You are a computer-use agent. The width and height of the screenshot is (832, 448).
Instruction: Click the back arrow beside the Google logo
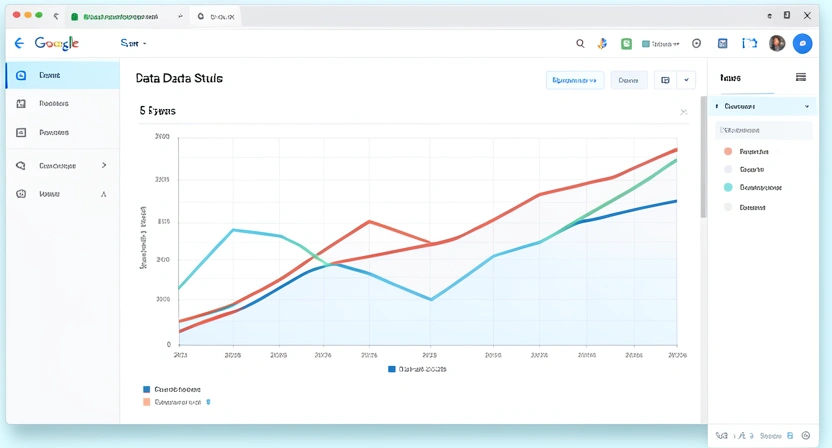[19, 44]
